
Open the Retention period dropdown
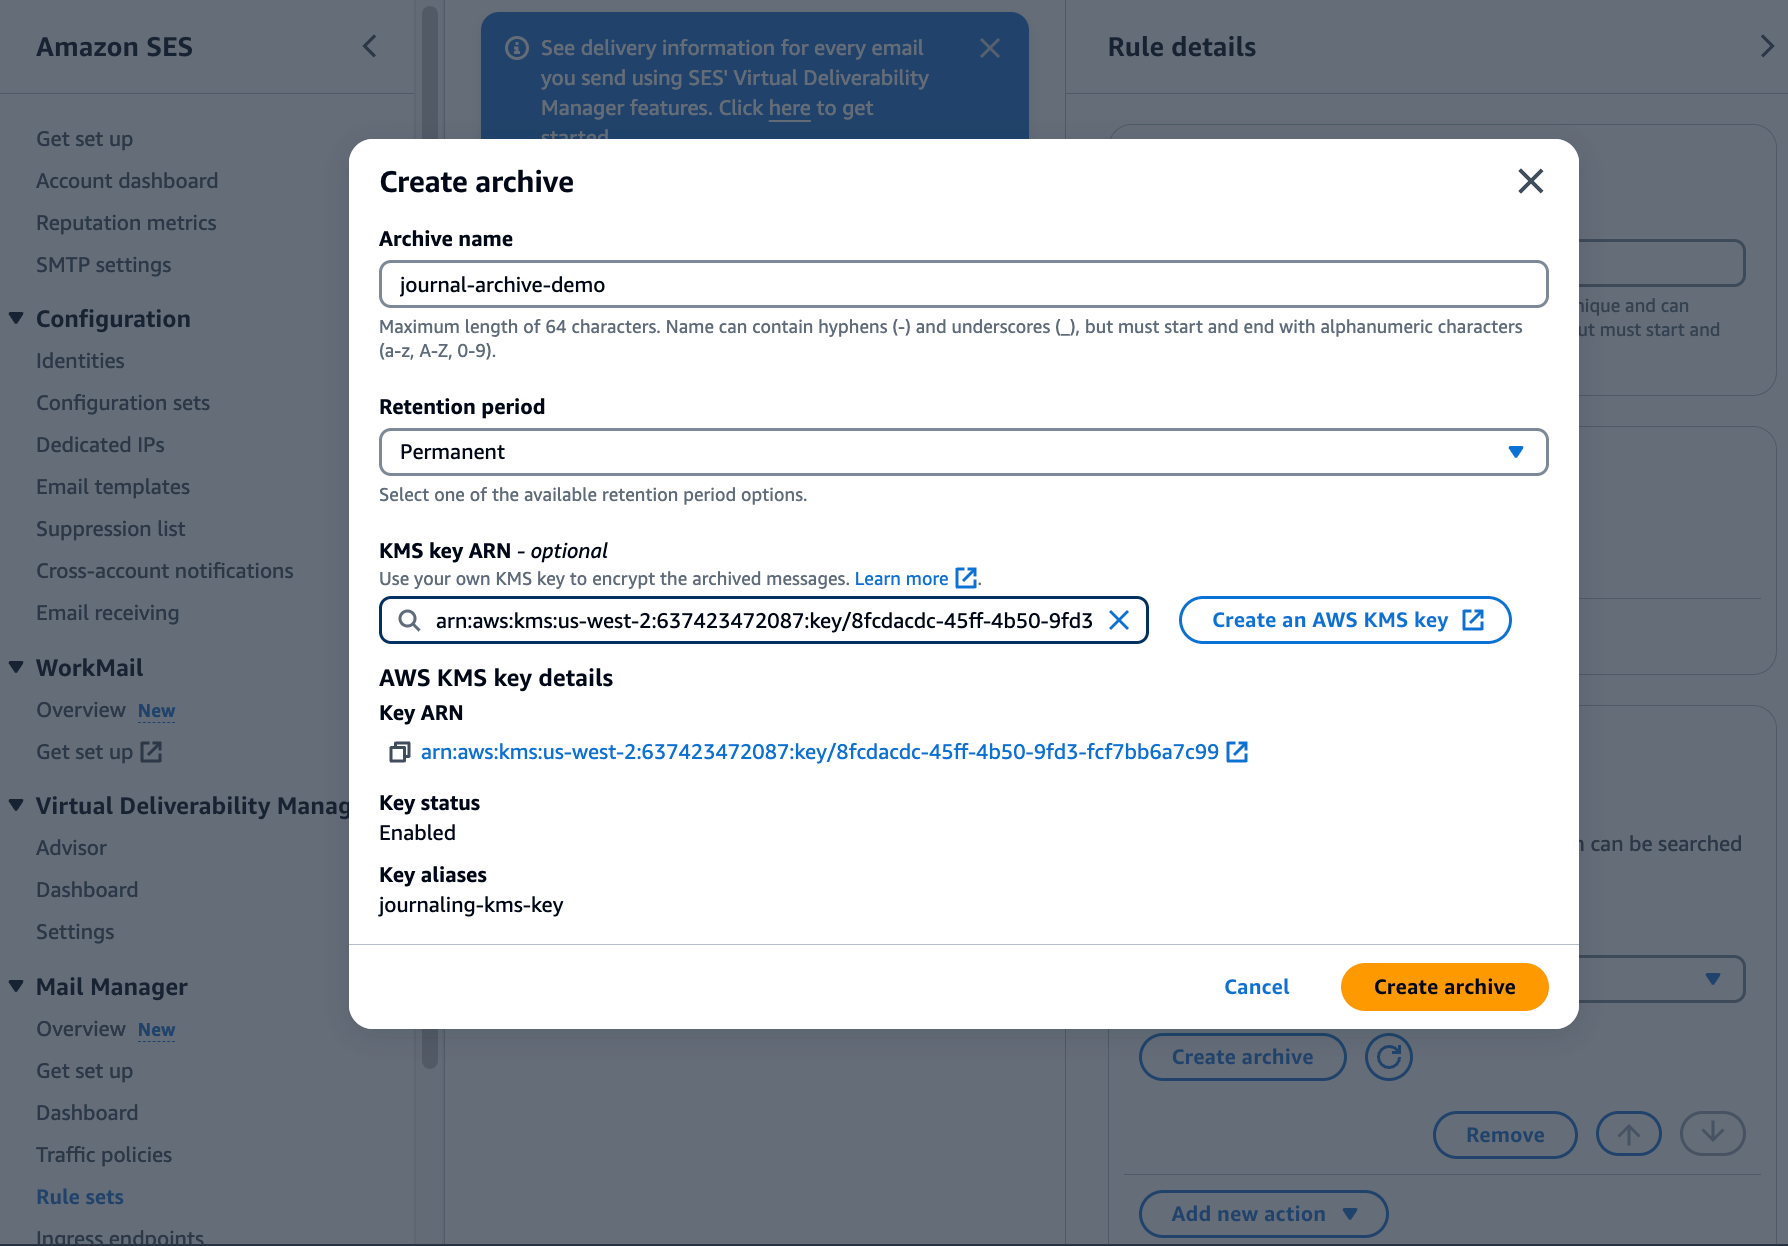(x=1516, y=452)
